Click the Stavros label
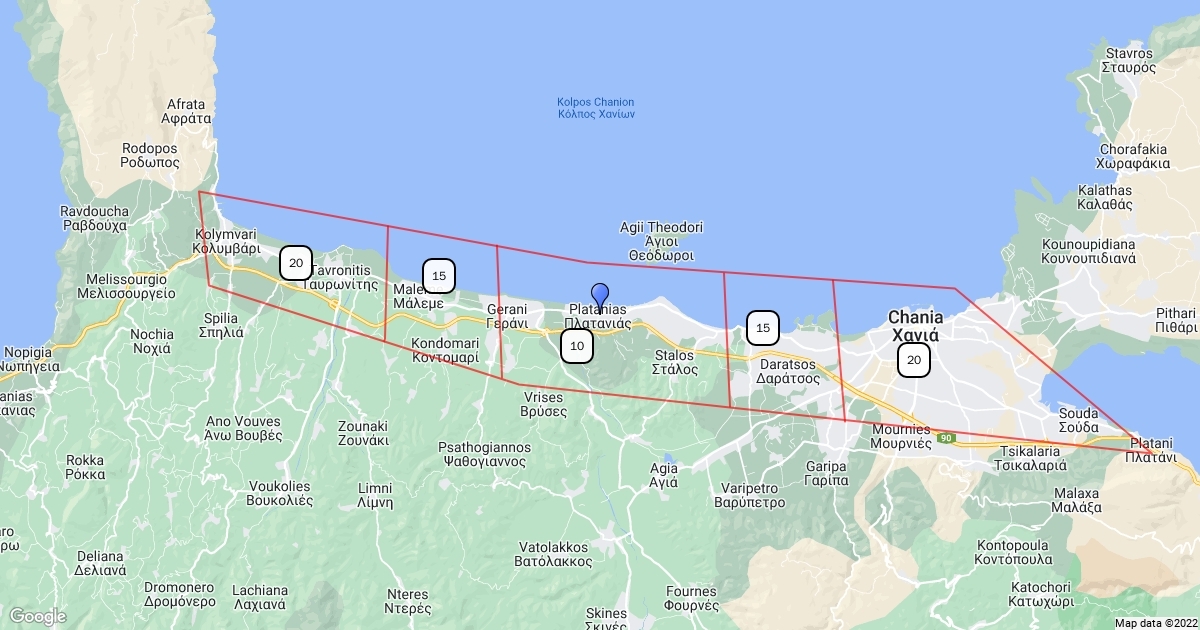The width and height of the screenshot is (1200, 630). (x=1129, y=61)
